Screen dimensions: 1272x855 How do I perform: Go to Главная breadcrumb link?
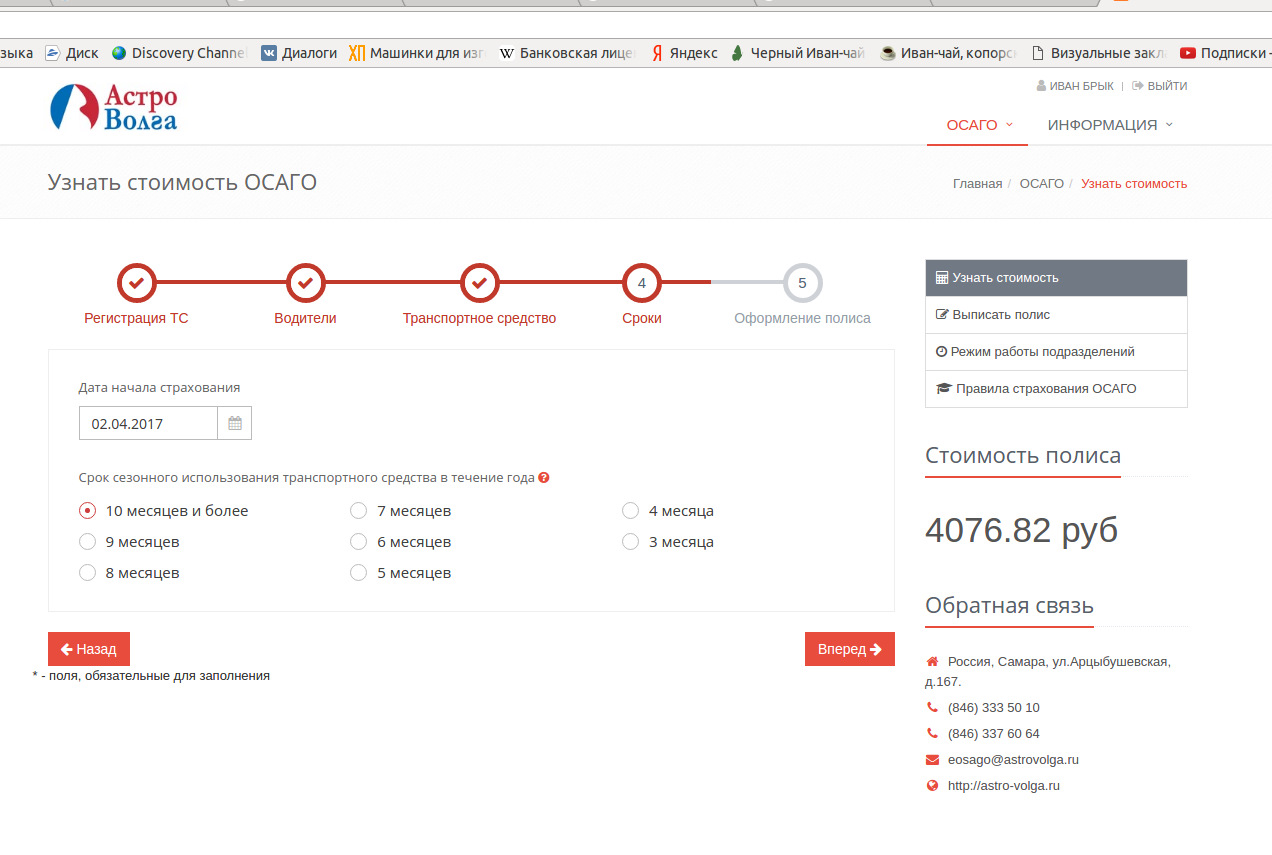977,184
